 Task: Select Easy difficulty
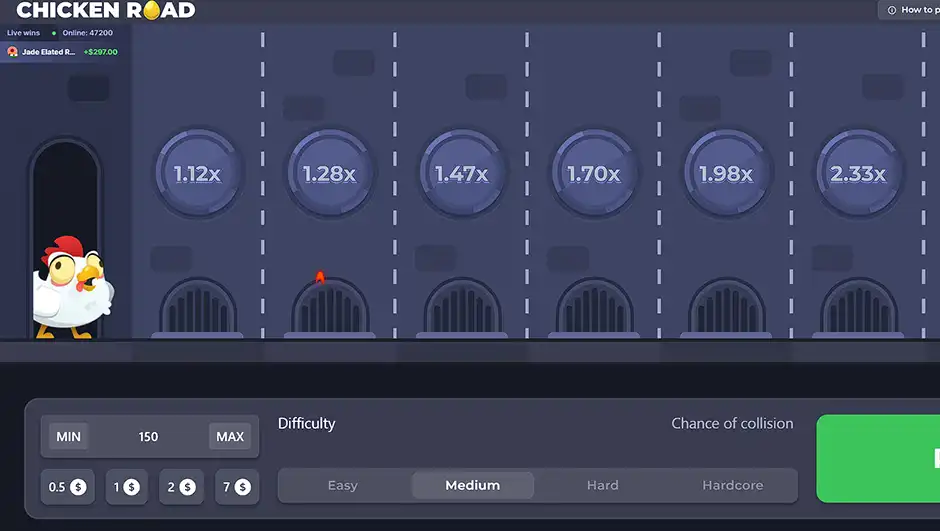click(343, 485)
